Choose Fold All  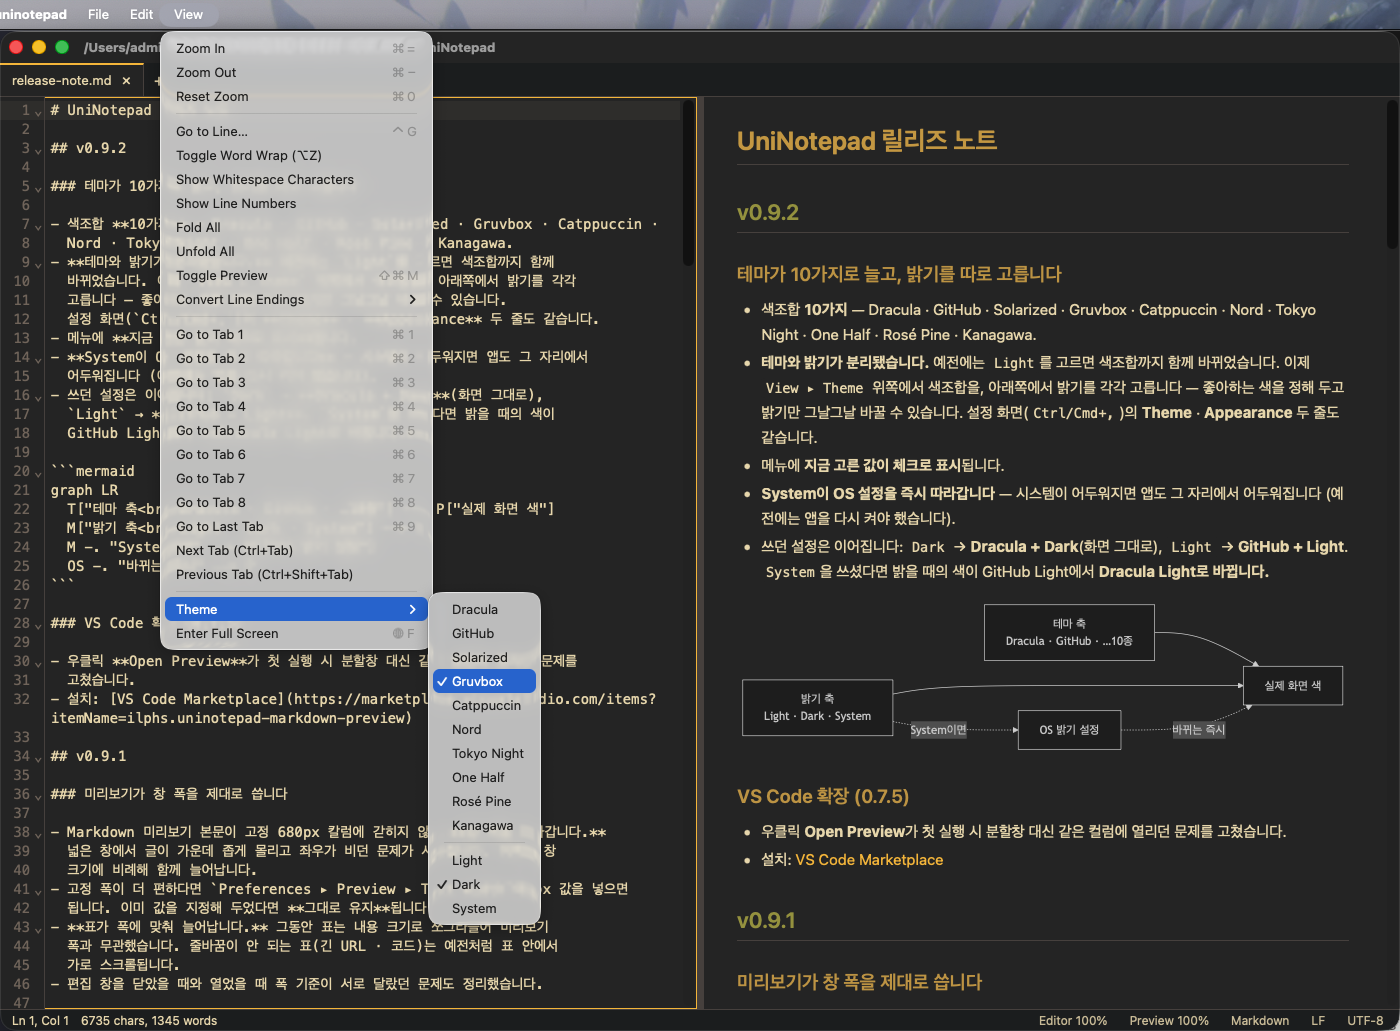[296, 227]
